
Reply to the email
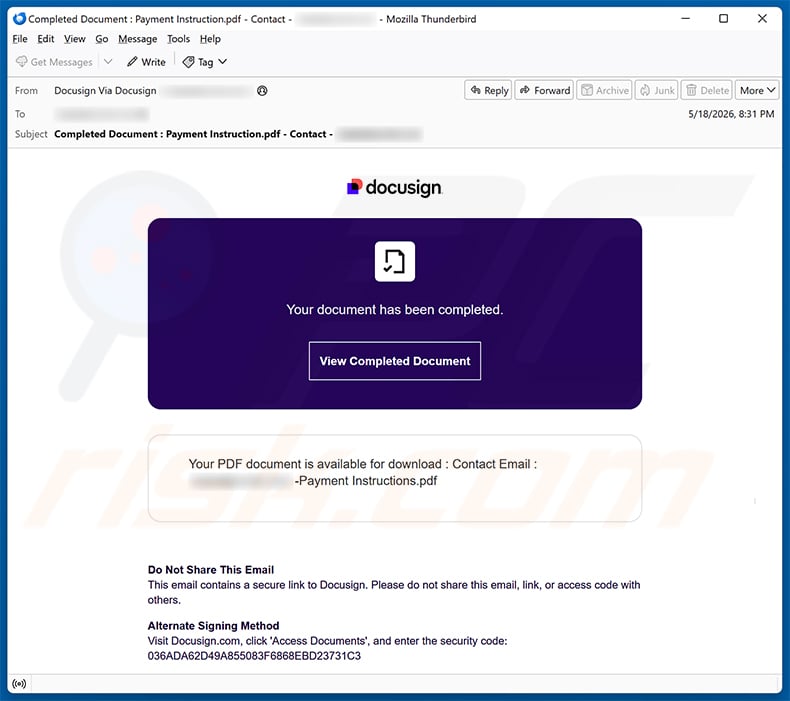click(x=488, y=90)
